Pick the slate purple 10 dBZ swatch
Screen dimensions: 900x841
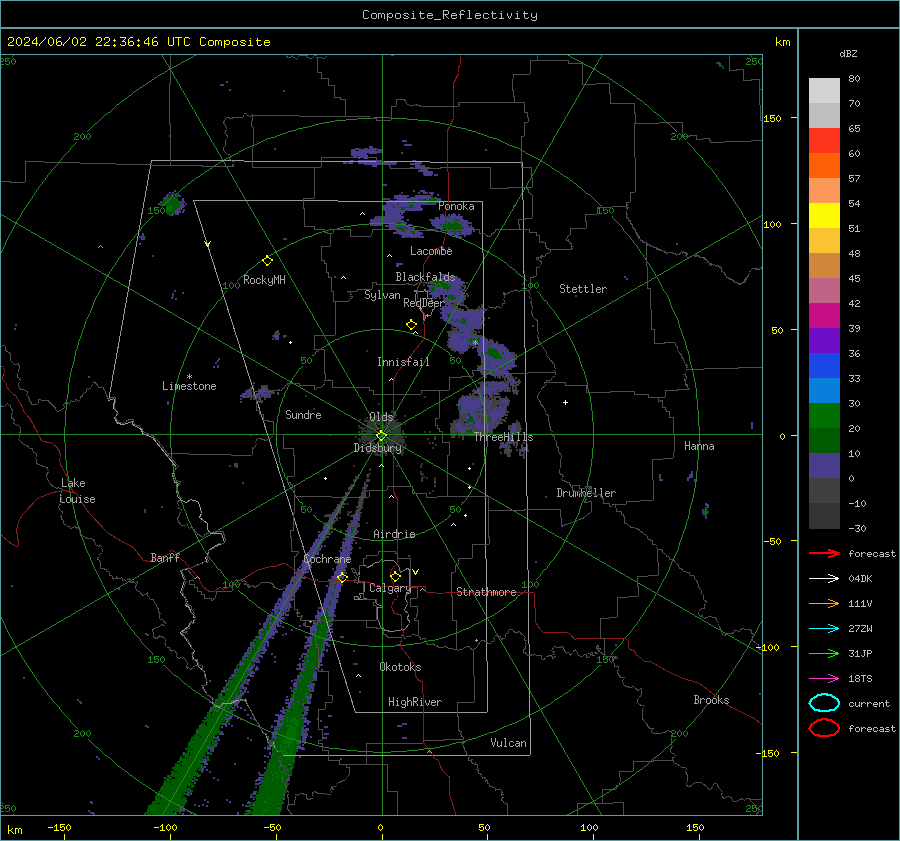[824, 465]
